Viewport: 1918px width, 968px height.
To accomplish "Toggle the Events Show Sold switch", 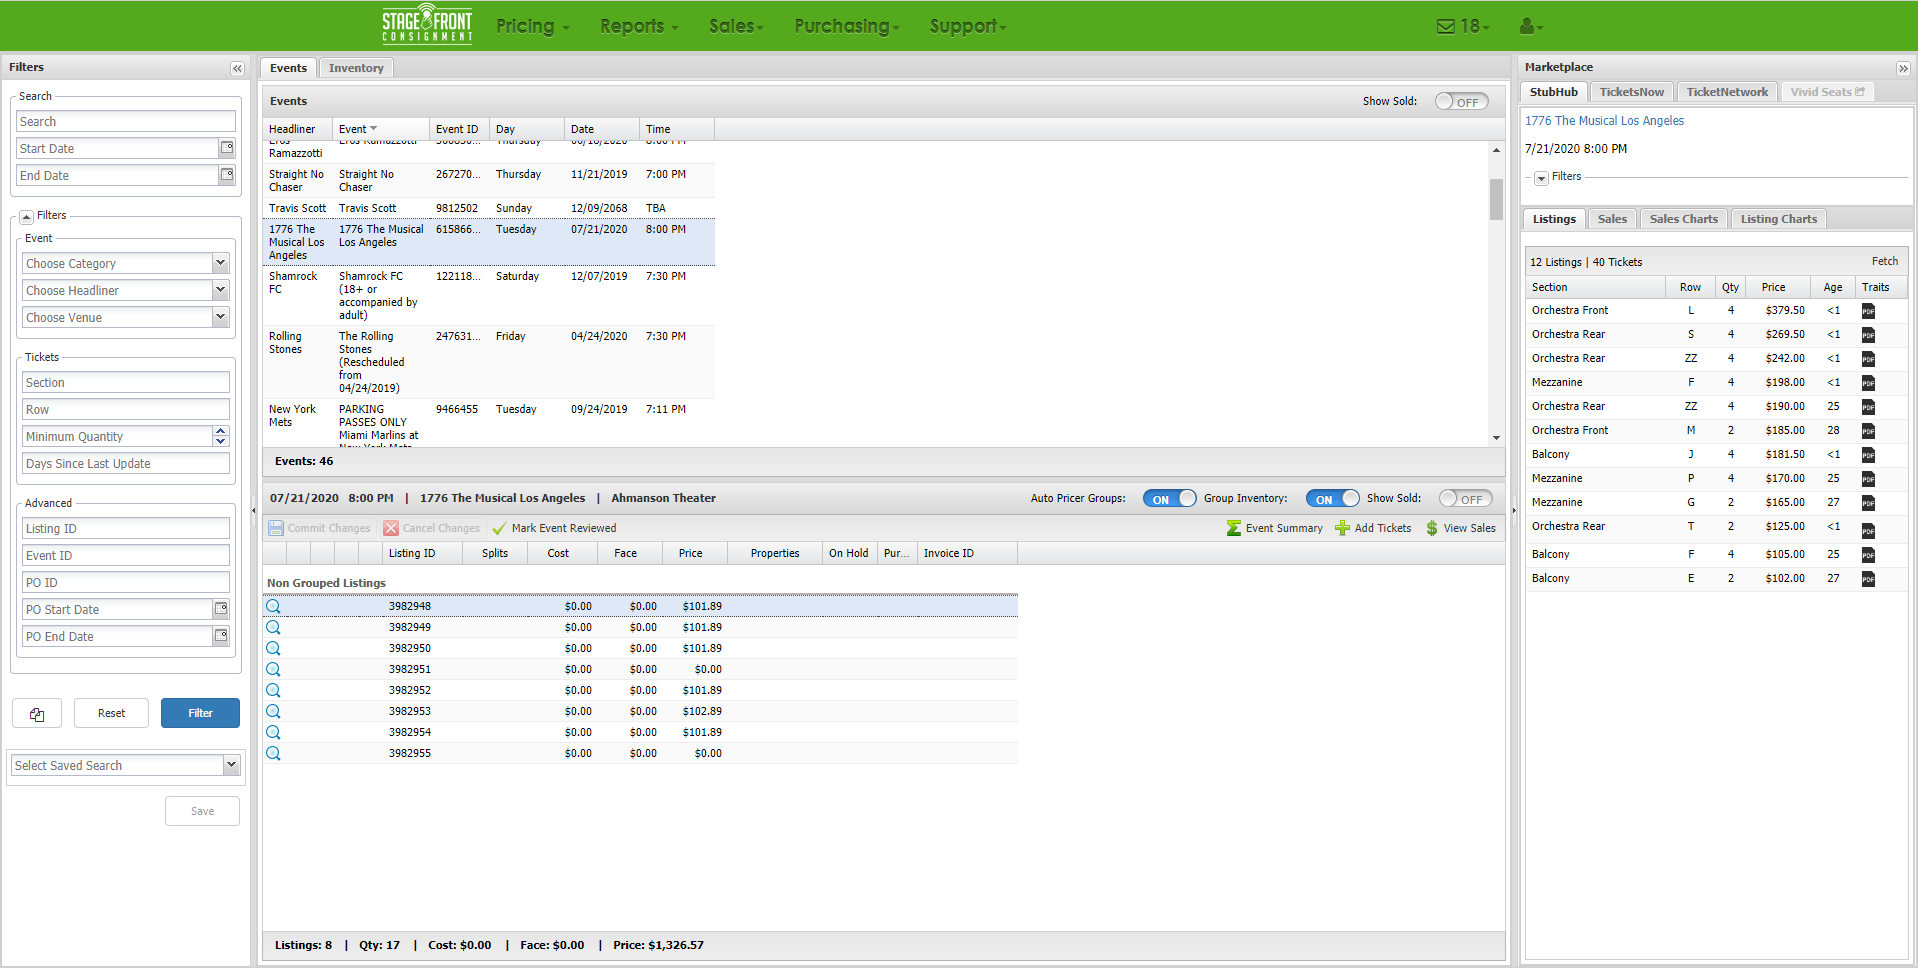I will click(1461, 102).
